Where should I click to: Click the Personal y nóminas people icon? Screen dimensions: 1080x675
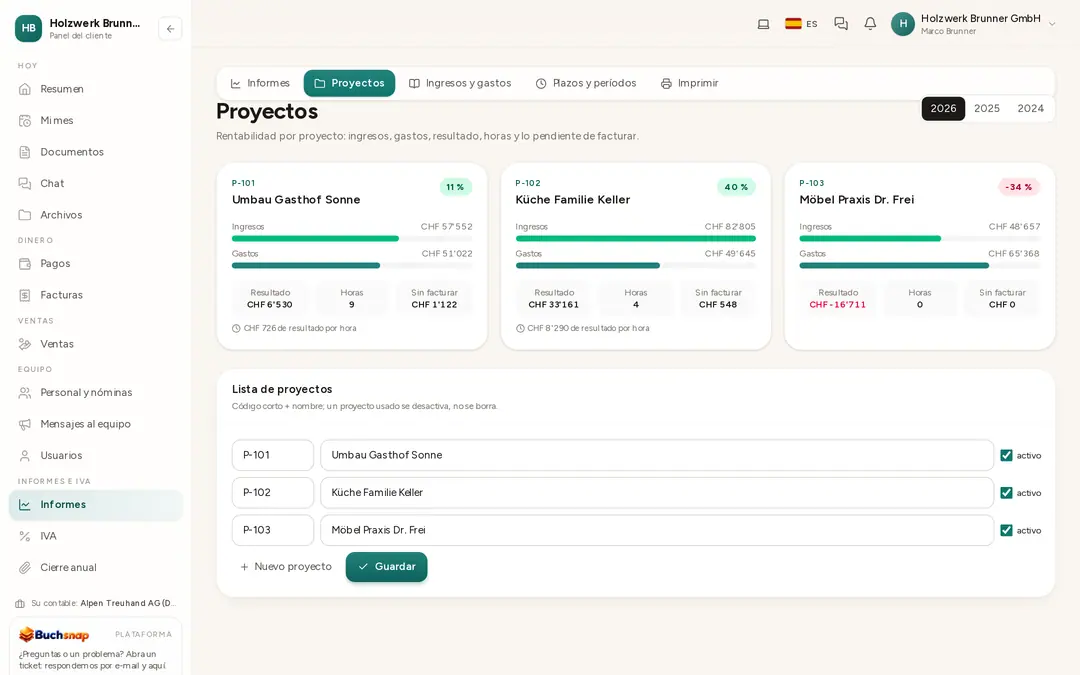tap(25, 393)
